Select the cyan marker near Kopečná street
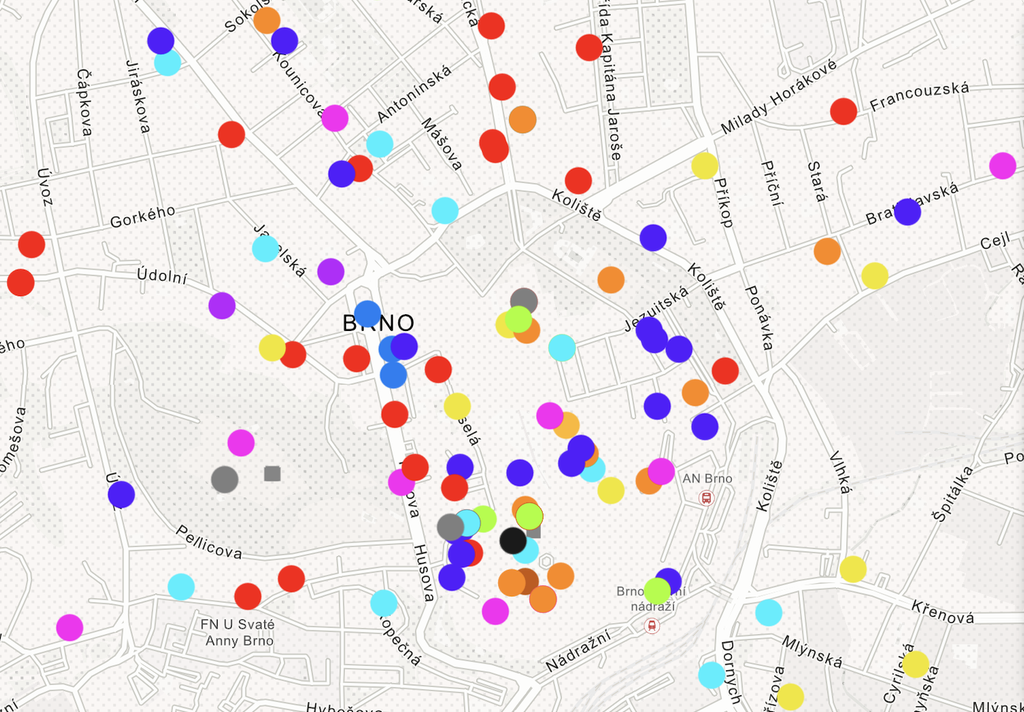Screen dimensions: 1024x712 coord(384,603)
